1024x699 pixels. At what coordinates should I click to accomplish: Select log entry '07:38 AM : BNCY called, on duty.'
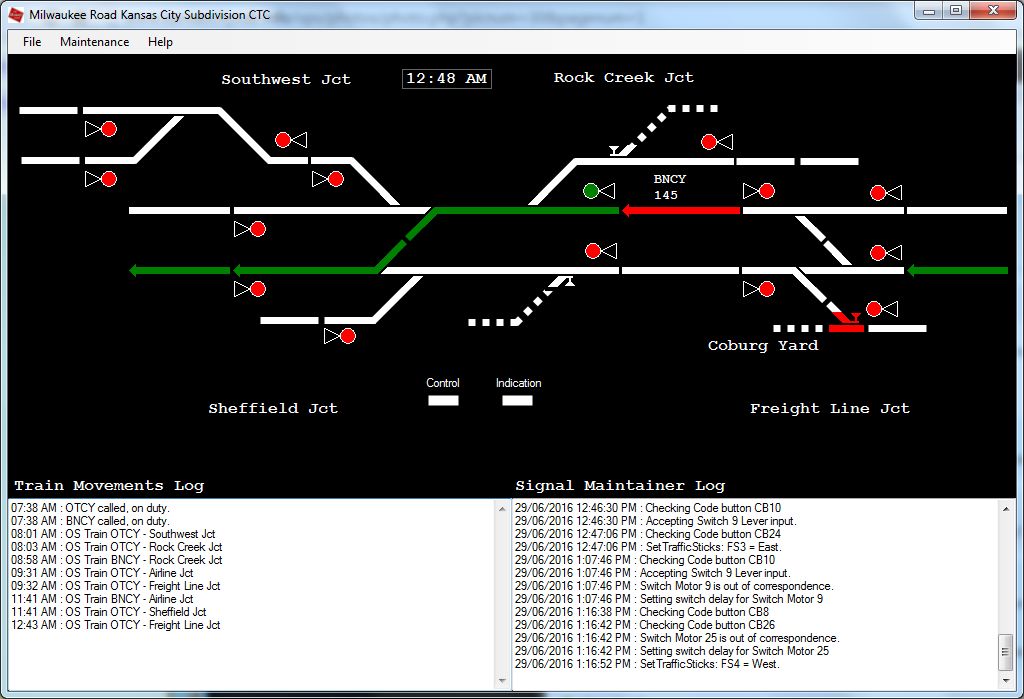[x=90, y=521]
